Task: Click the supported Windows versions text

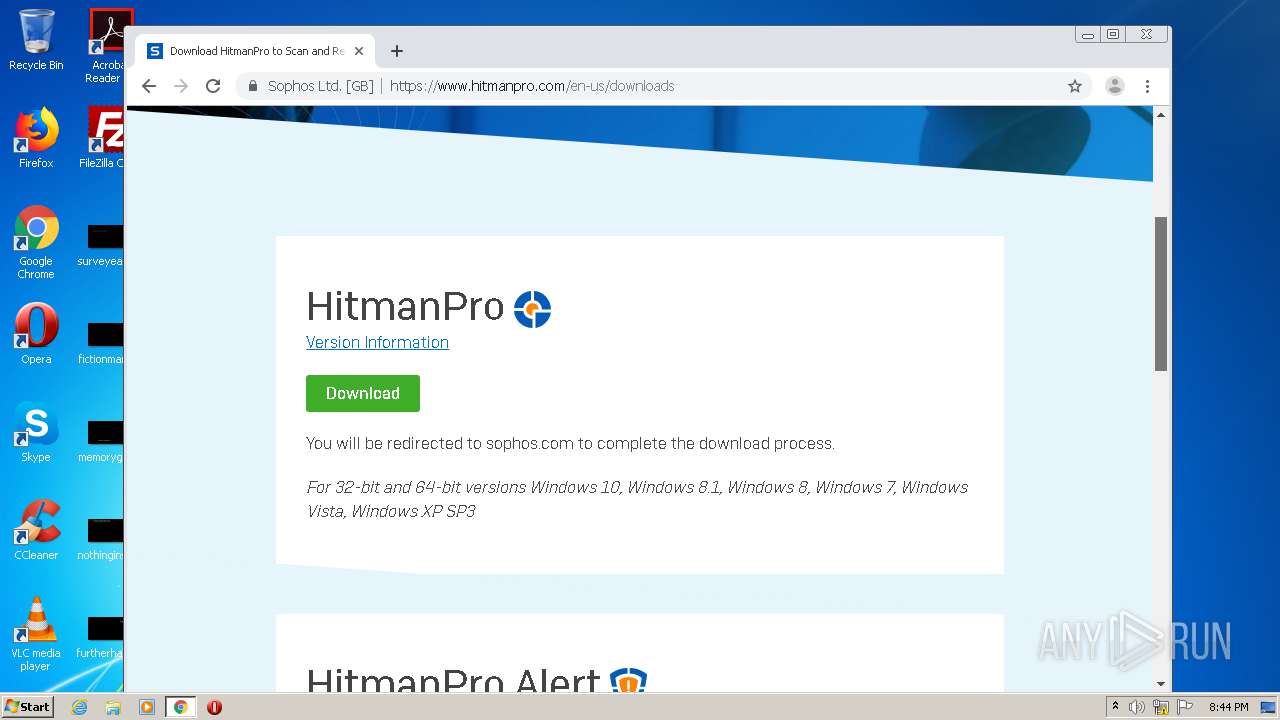Action: click(637, 499)
